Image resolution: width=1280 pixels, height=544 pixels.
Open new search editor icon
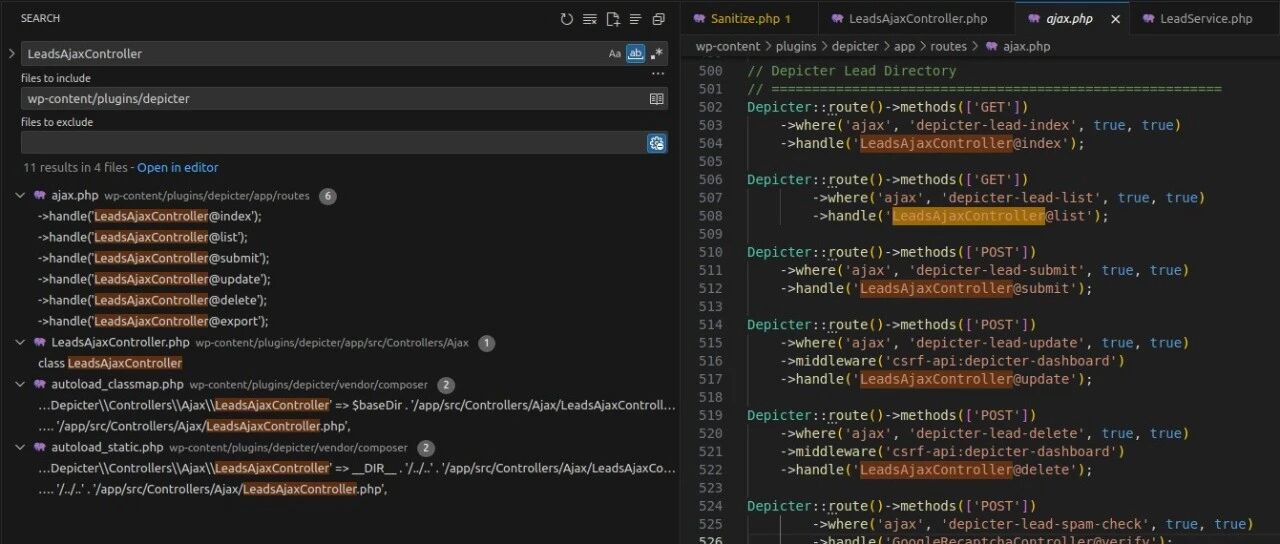point(613,19)
